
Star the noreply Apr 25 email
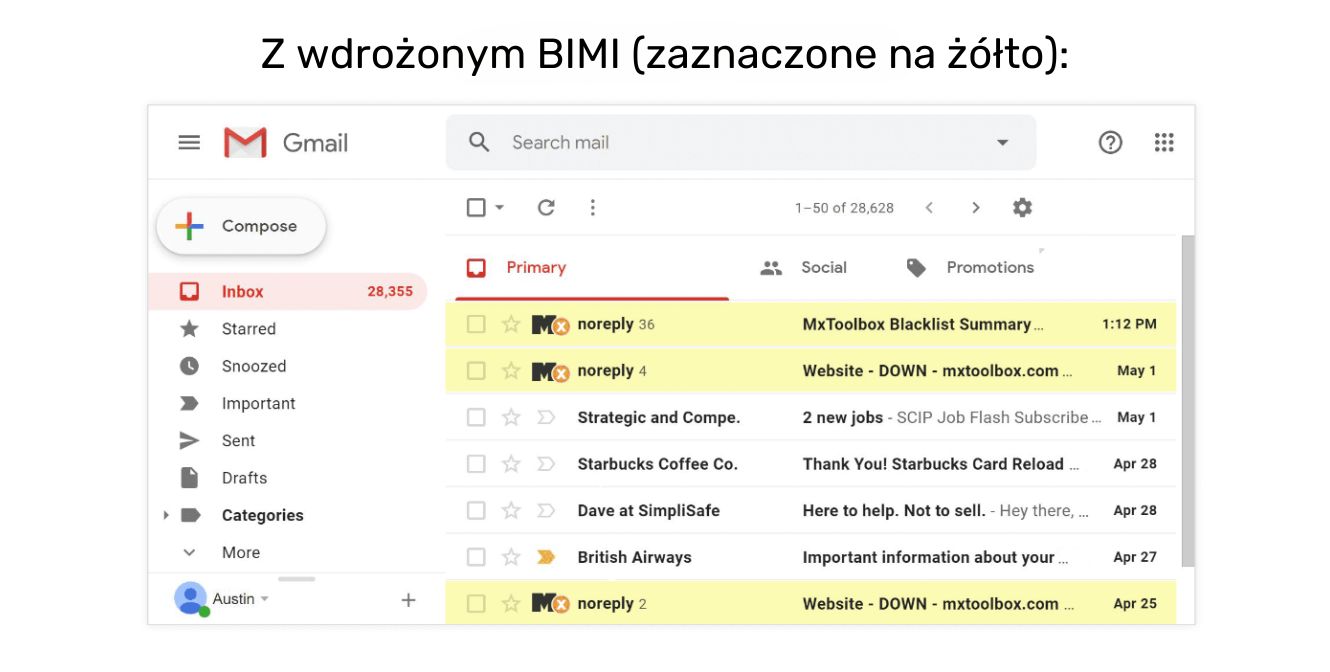pyautogui.click(x=511, y=604)
